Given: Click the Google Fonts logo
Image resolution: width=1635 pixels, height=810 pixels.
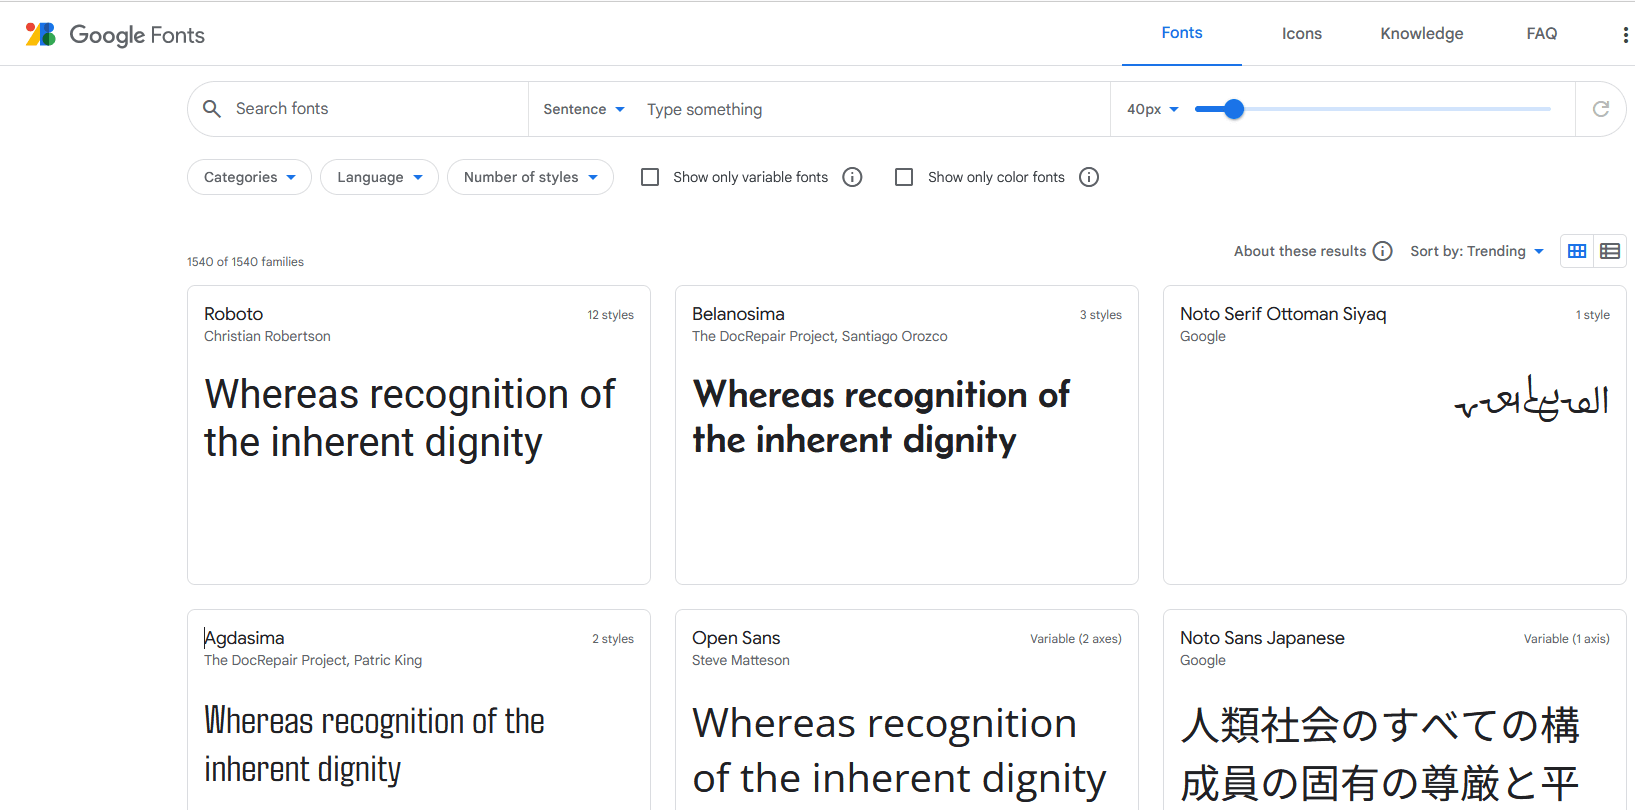Looking at the screenshot, I should click(x=115, y=35).
